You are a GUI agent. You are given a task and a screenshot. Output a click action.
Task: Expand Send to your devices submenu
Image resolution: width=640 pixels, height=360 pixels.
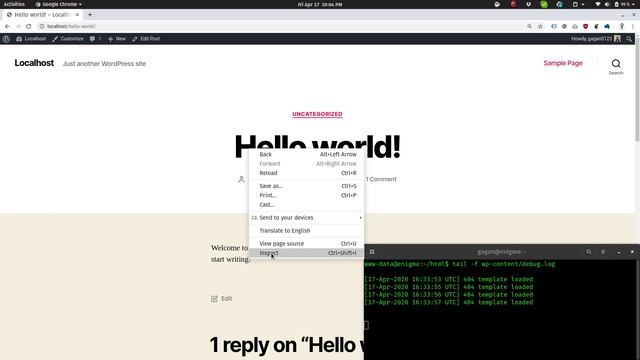tap(307, 218)
